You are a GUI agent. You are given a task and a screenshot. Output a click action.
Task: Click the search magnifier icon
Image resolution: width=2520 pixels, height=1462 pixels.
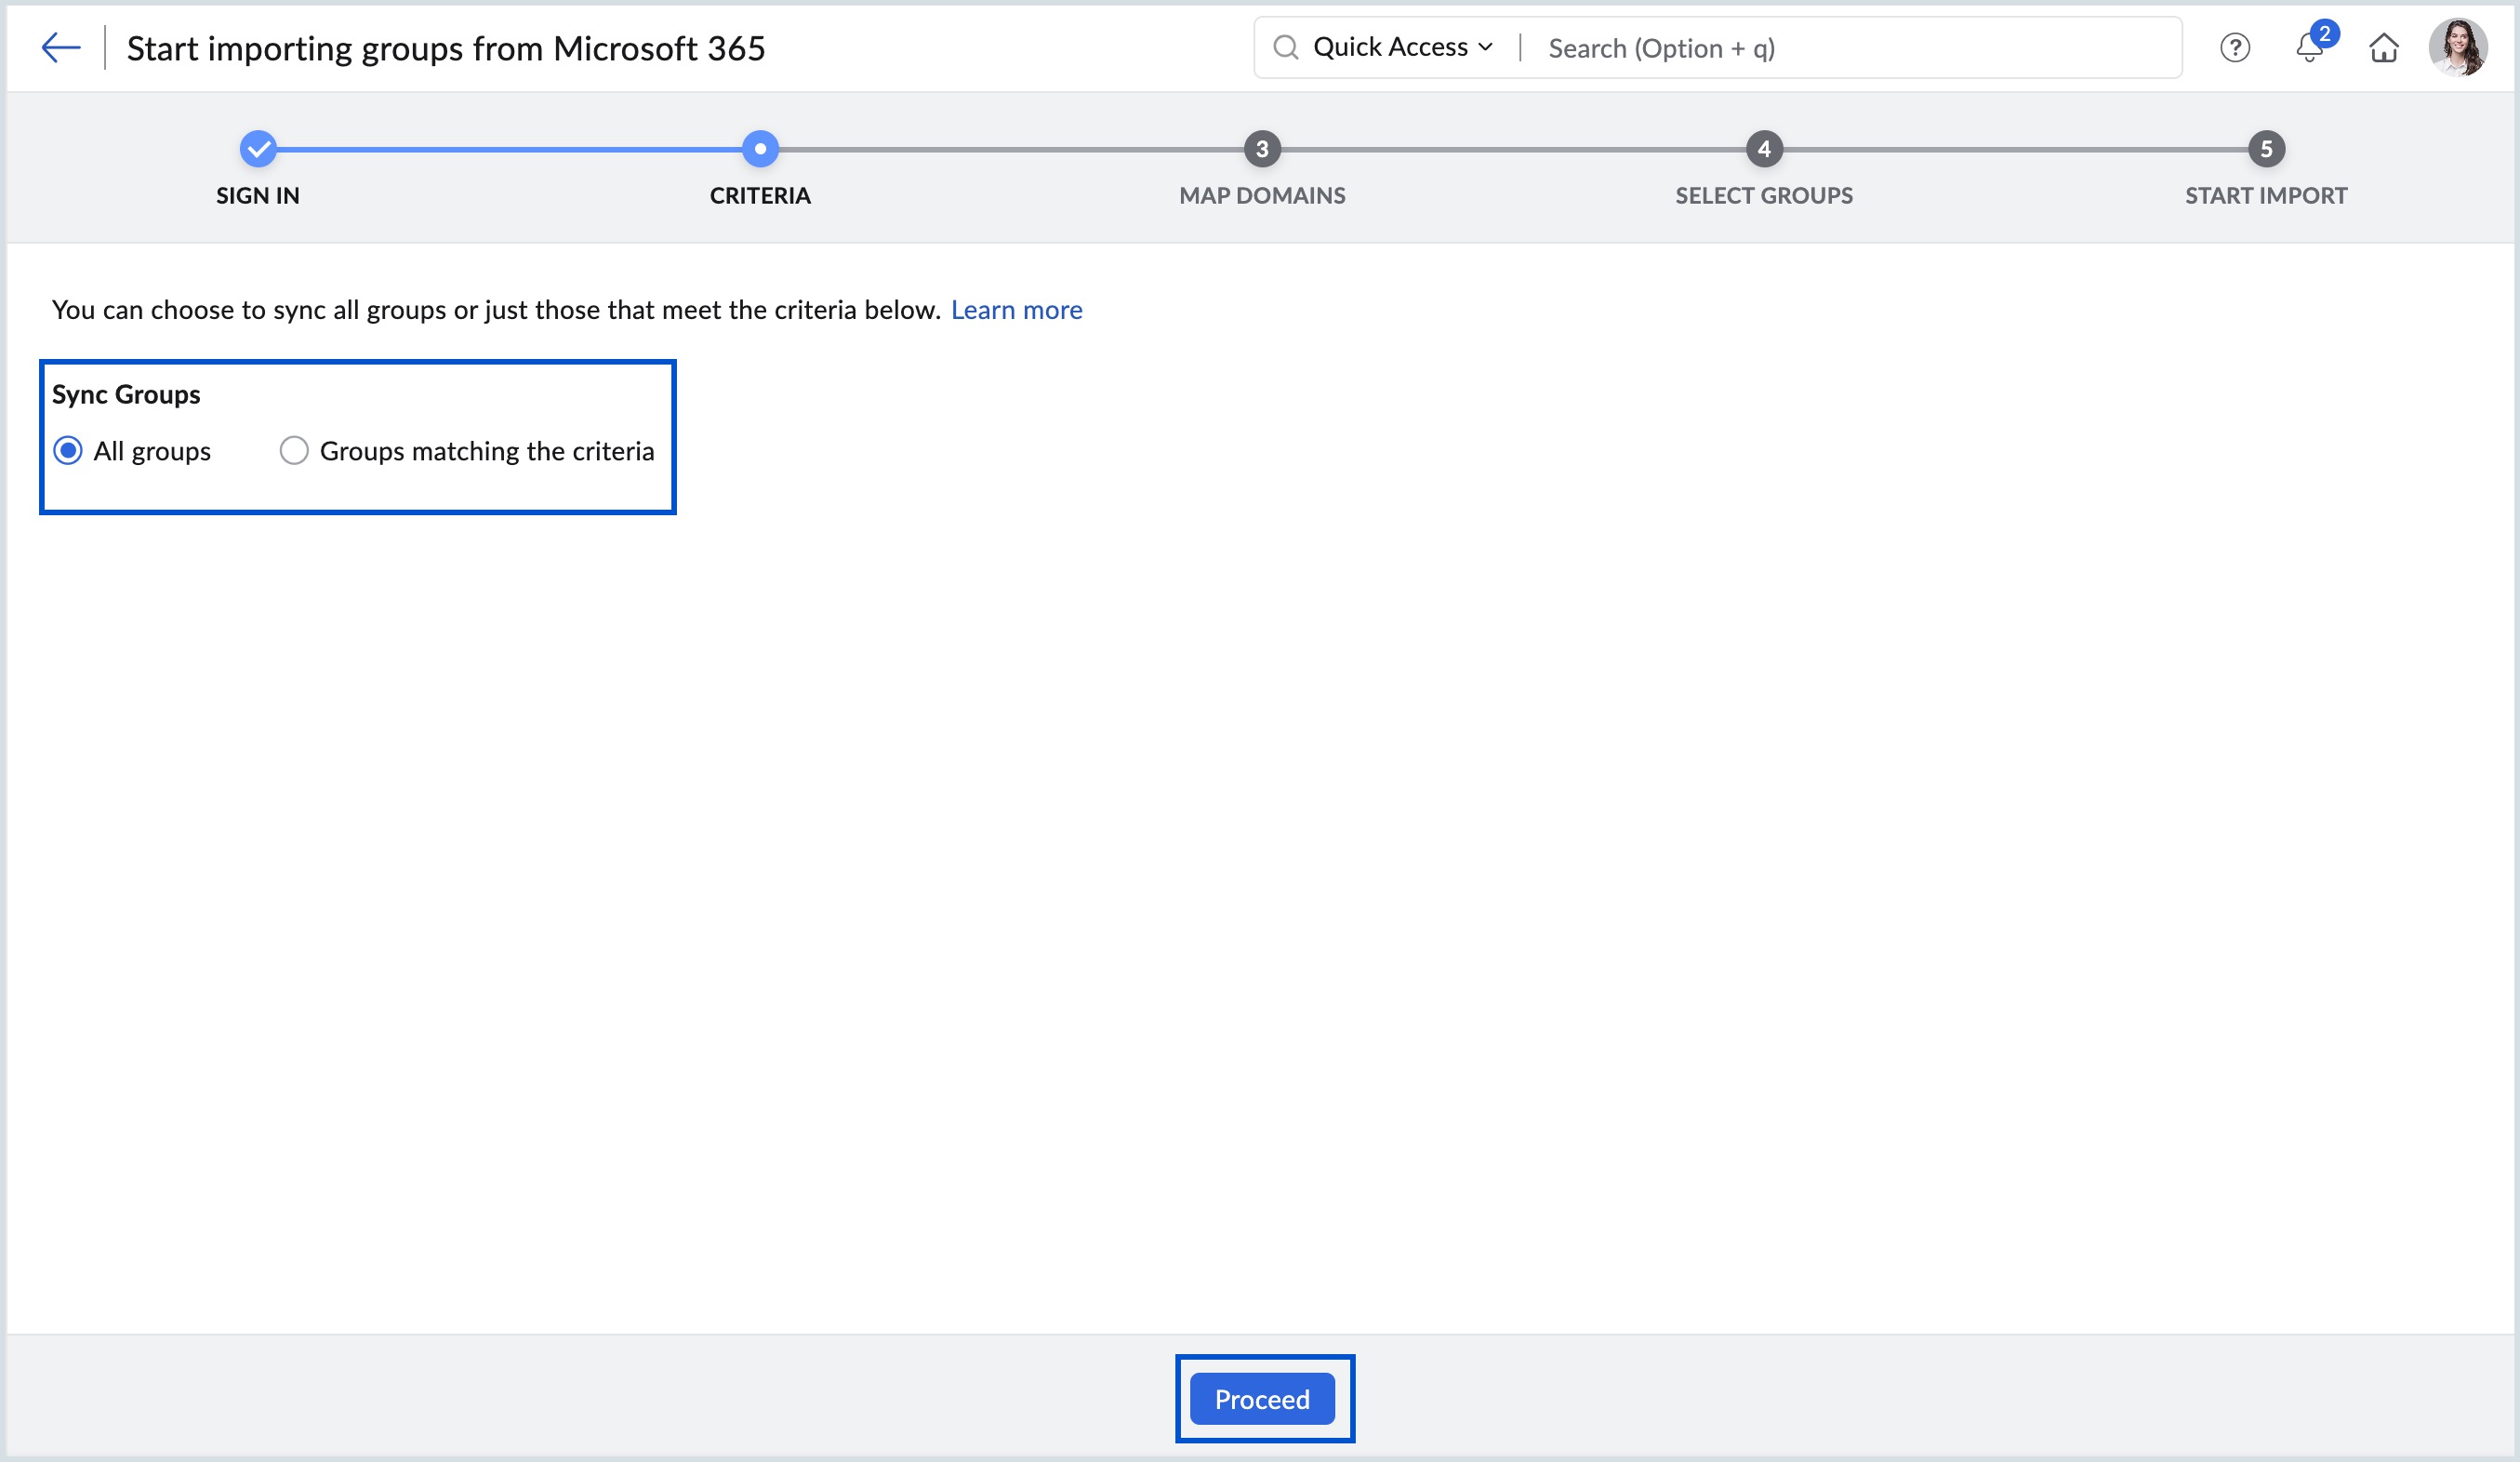coord(1288,47)
